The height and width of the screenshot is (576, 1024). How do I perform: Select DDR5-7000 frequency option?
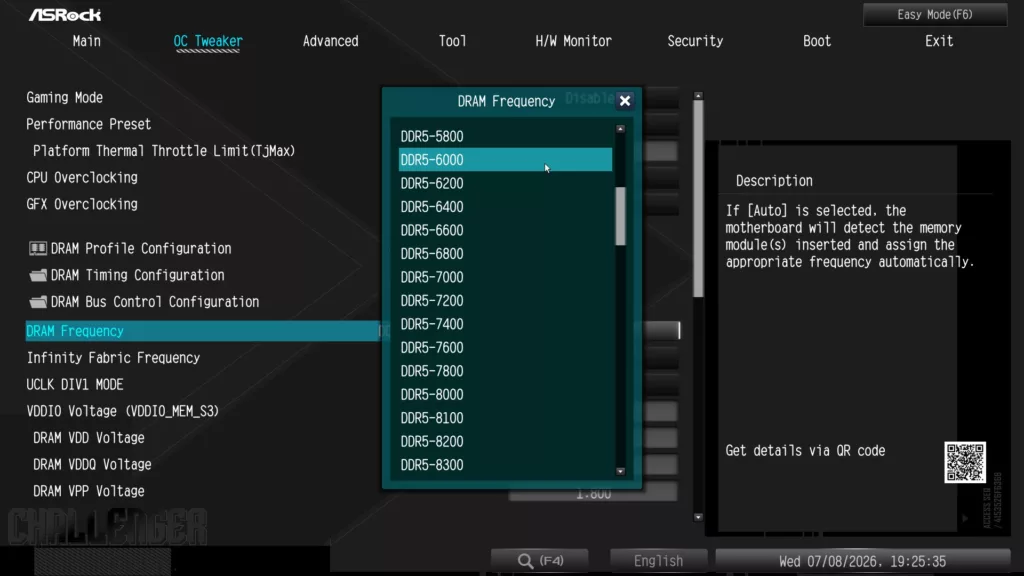pos(505,277)
